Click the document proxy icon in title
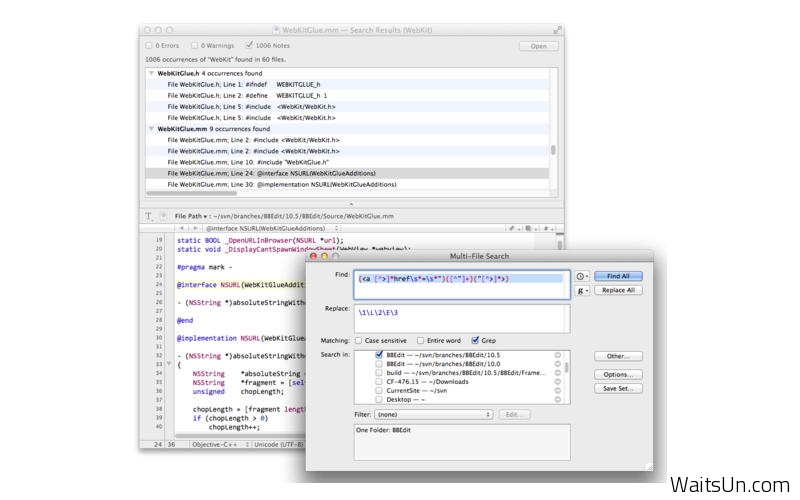The width and height of the screenshot is (800, 500). pyautogui.click(x=276, y=30)
